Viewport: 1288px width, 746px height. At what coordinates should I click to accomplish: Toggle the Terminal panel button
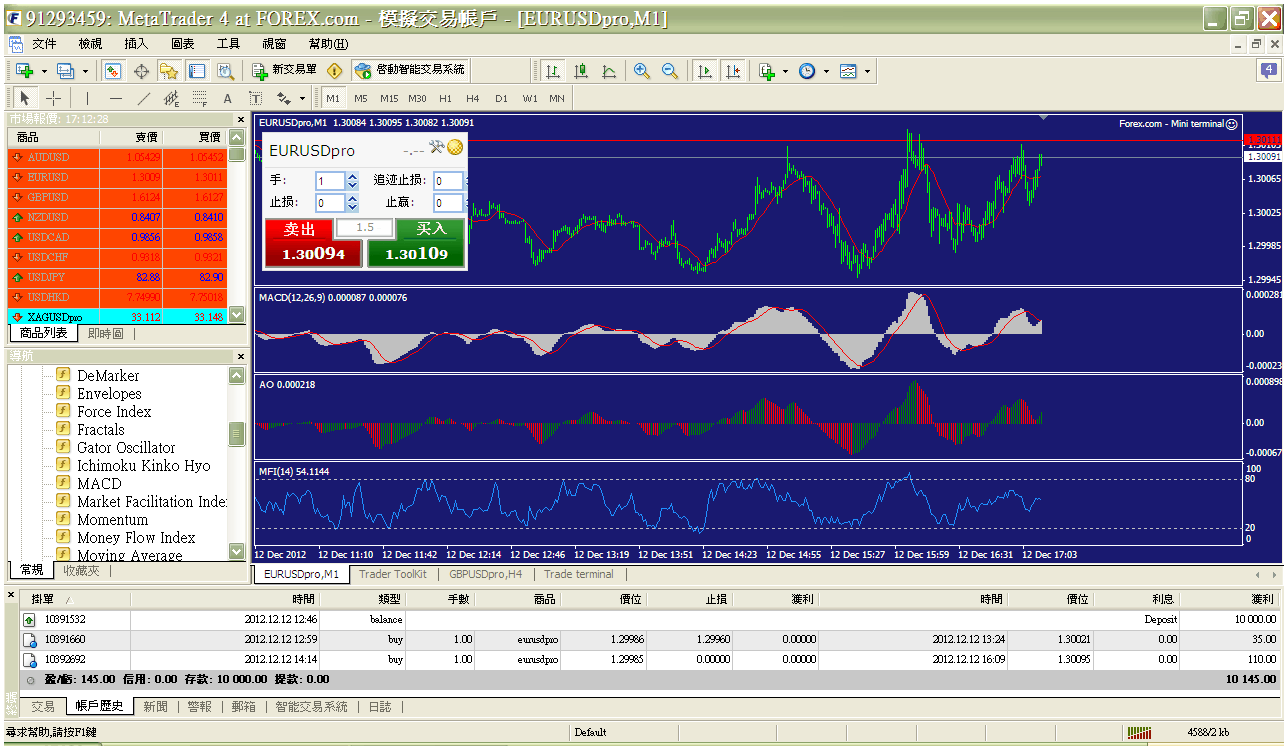[198, 71]
